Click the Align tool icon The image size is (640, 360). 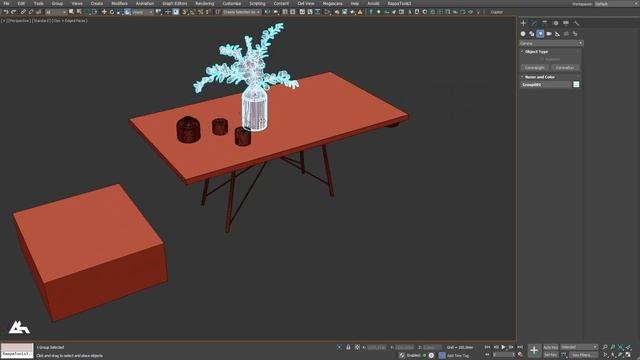[x=276, y=12]
